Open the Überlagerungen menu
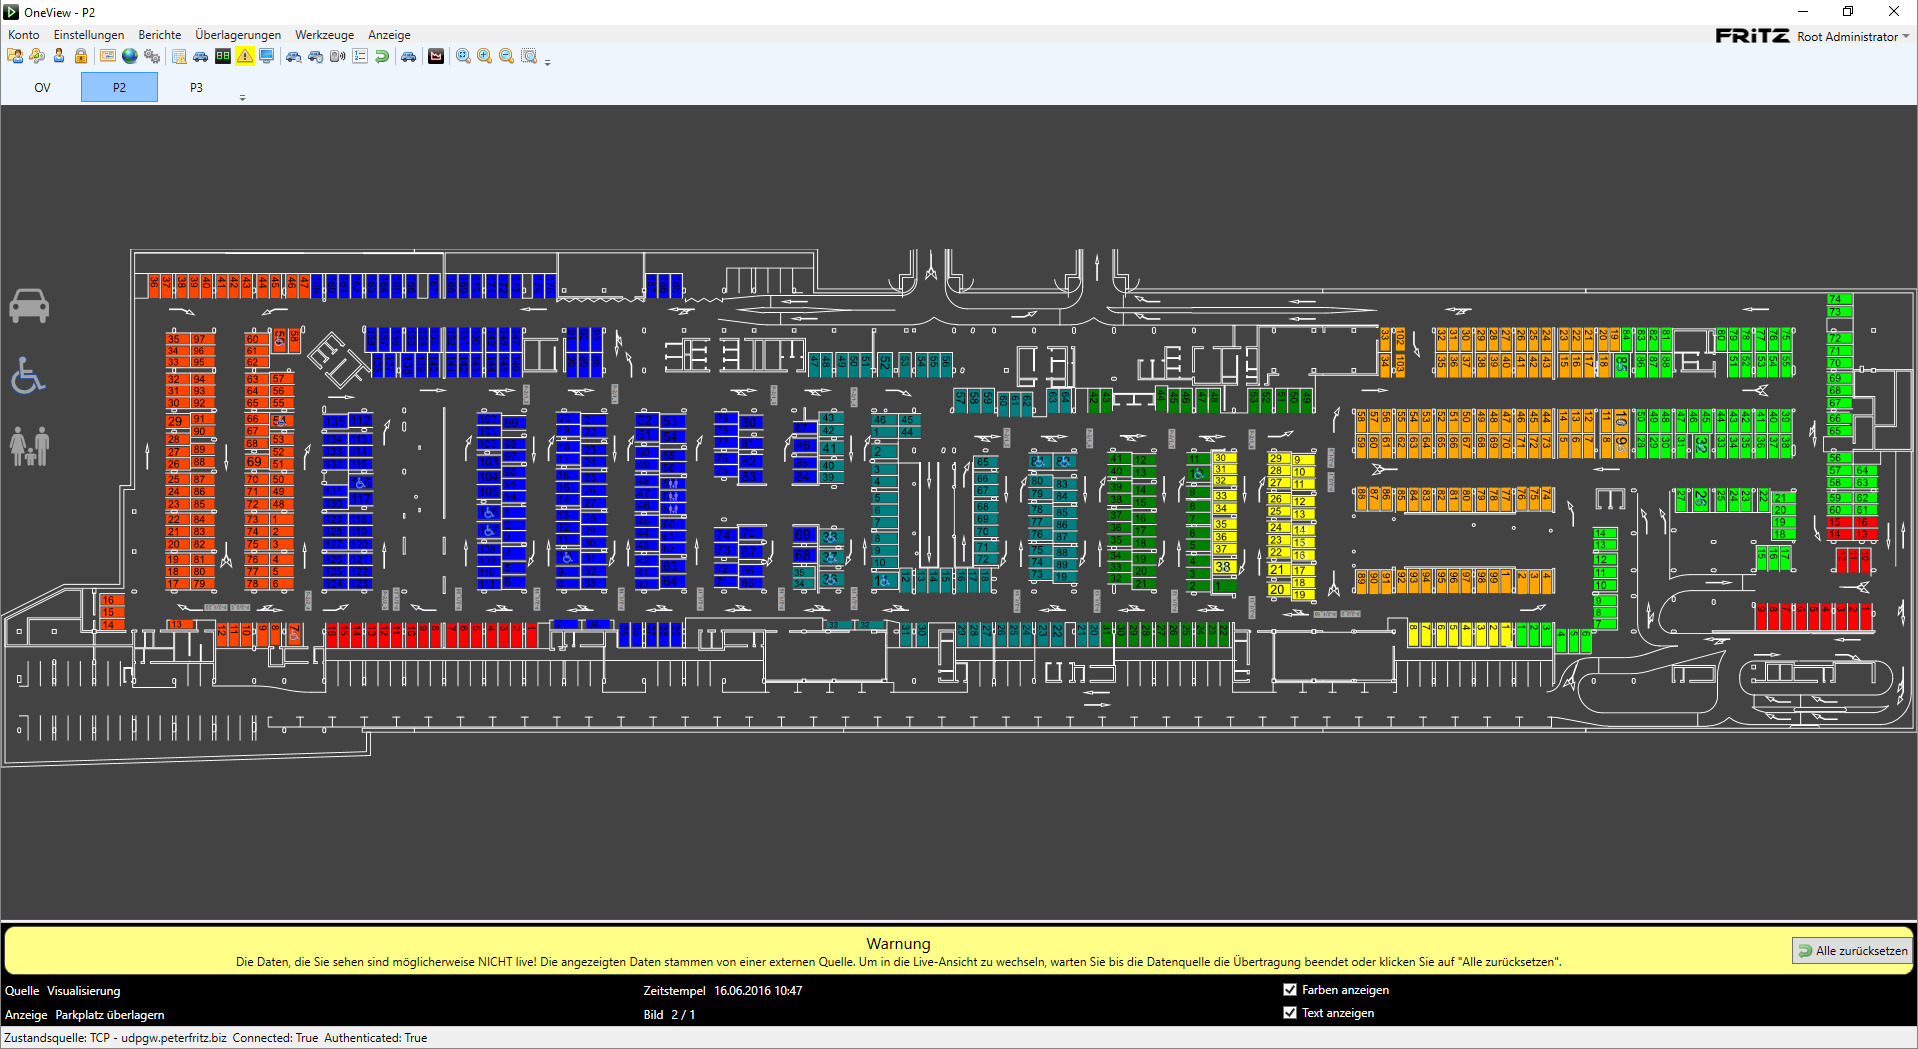1918x1049 pixels. point(238,35)
